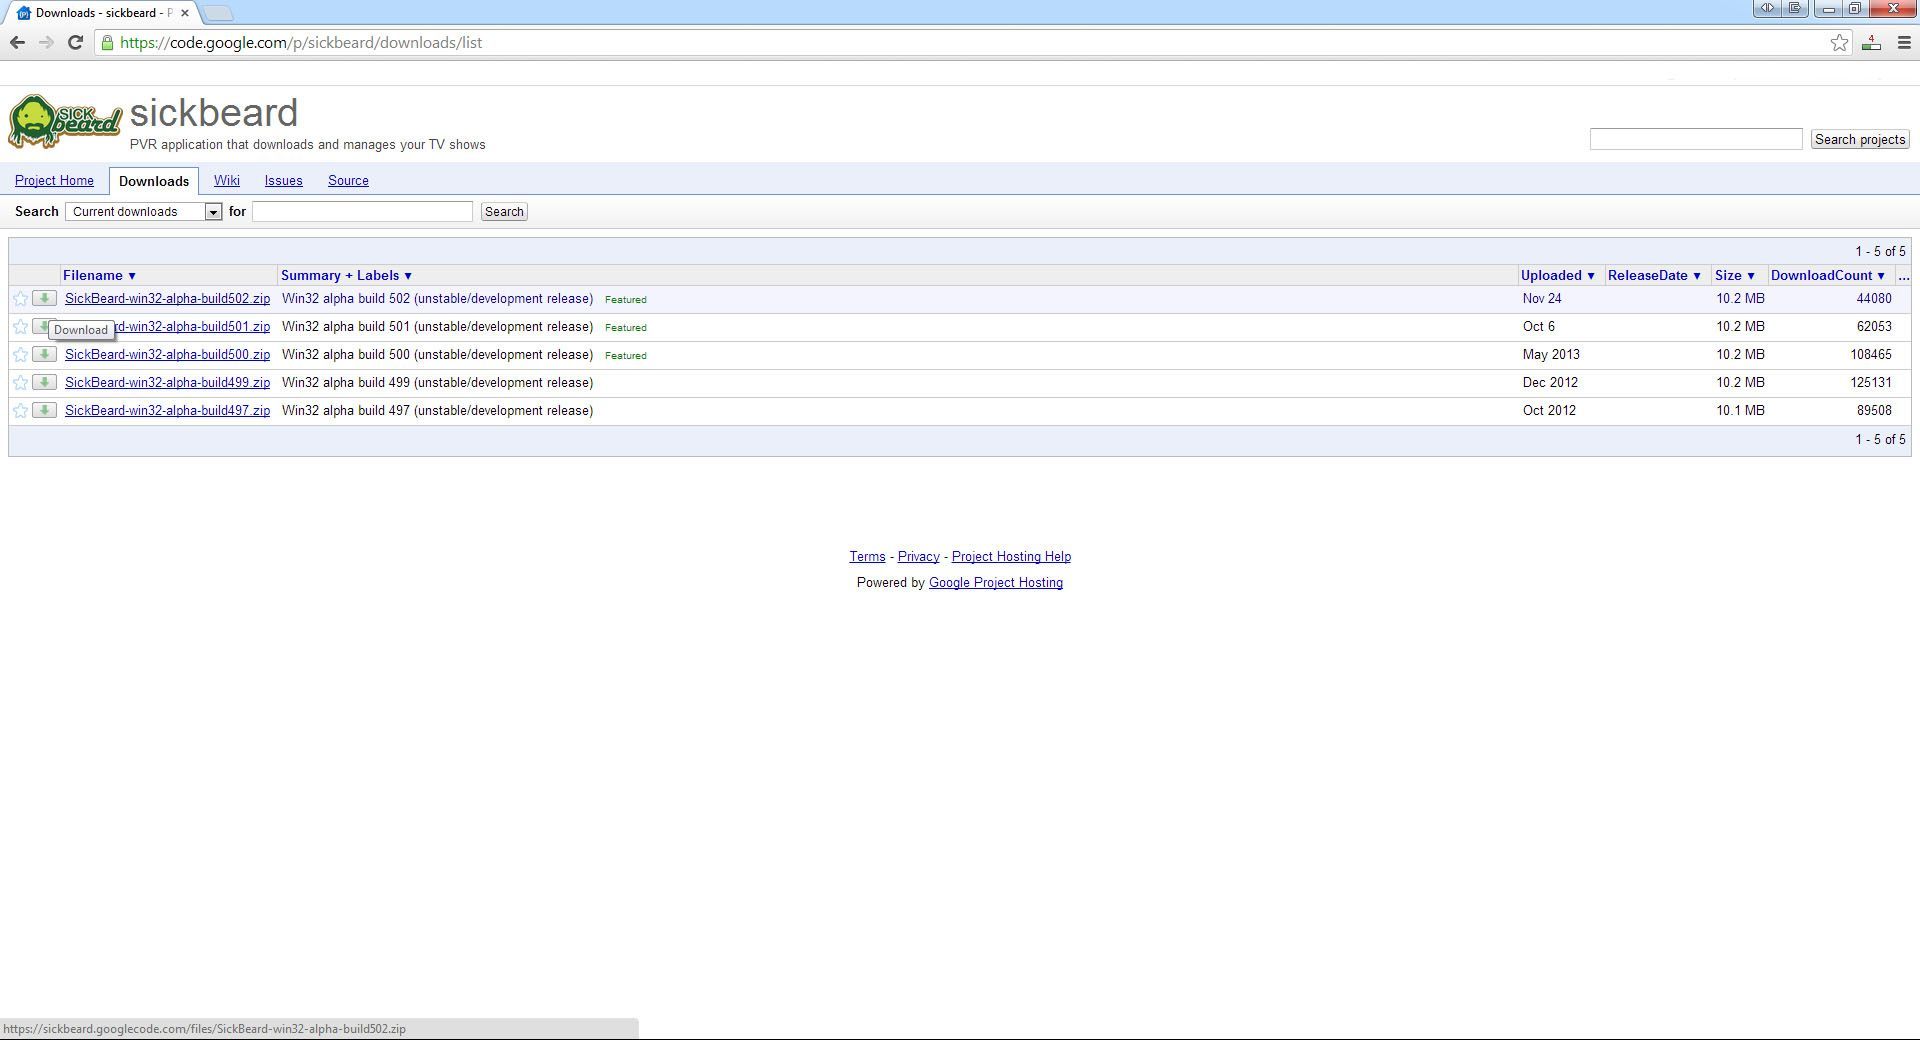1920x1040 pixels.
Task: Star the build497 zip download
Action: pyautogui.click(x=20, y=411)
